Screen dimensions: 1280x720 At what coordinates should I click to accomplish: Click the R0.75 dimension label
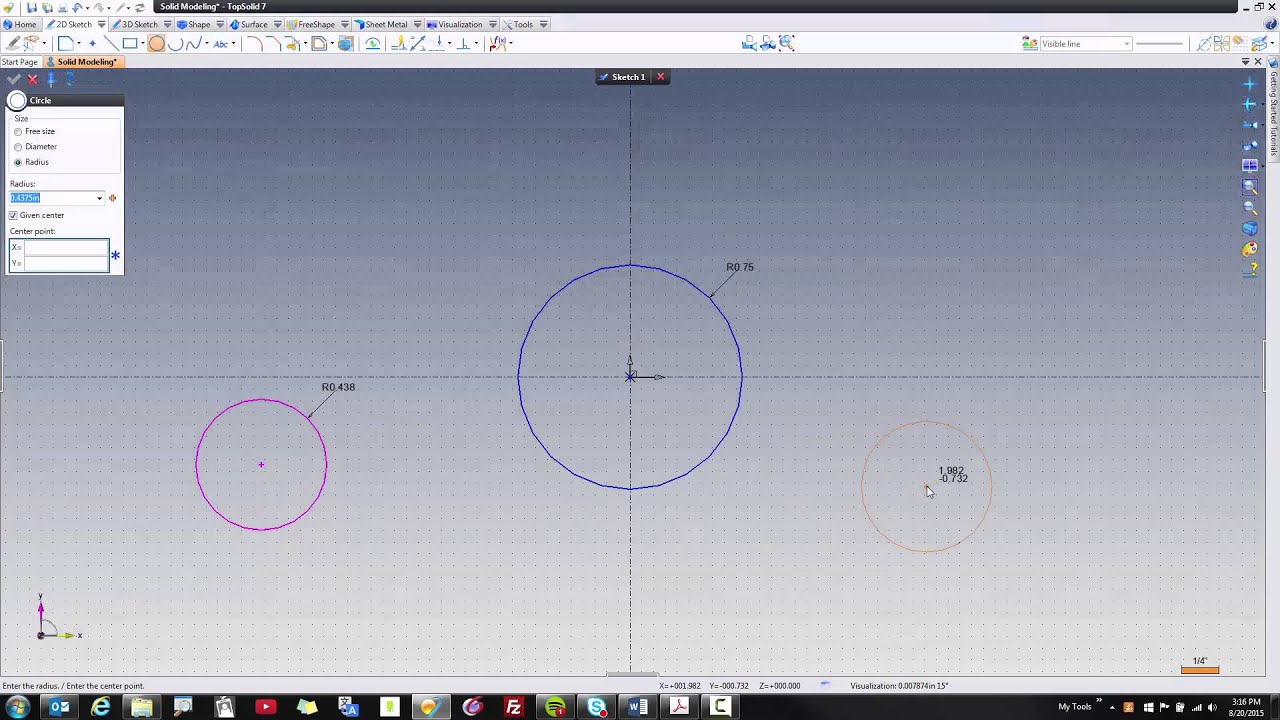pos(740,267)
